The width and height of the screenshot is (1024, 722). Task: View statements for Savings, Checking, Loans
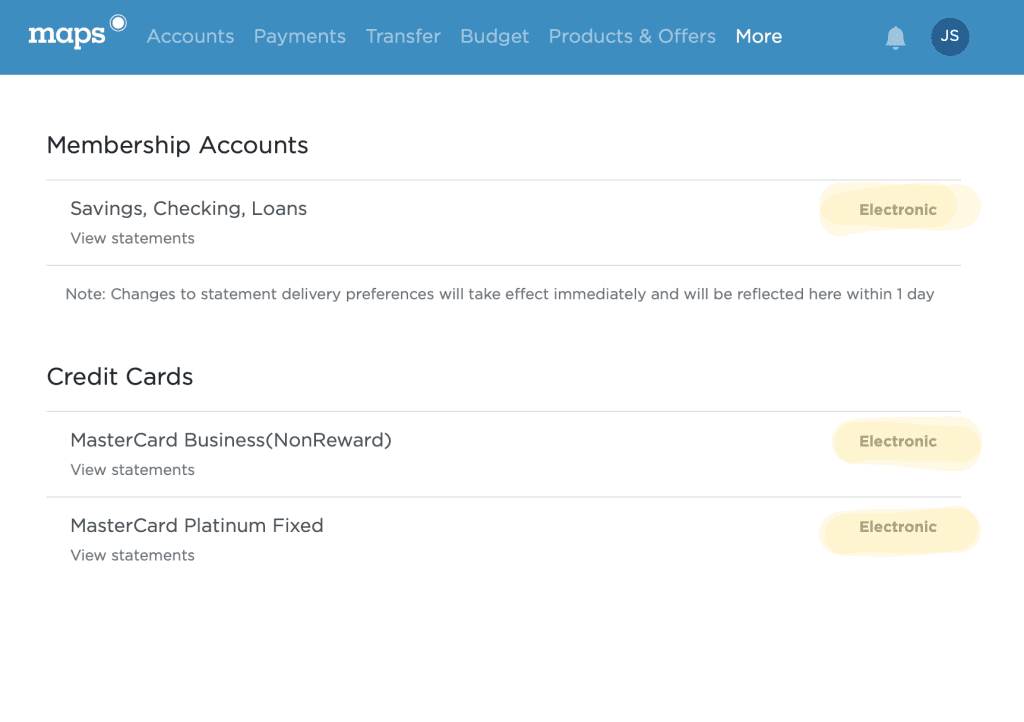pyautogui.click(x=132, y=239)
